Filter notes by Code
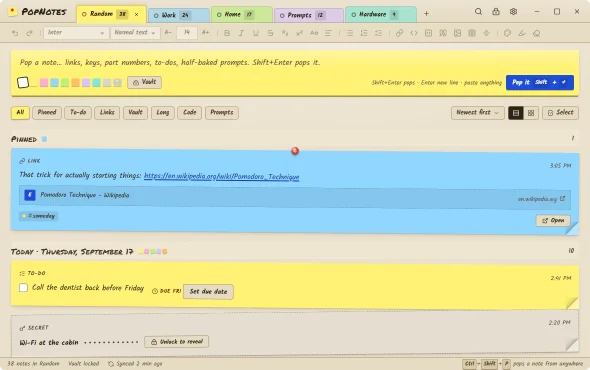This screenshot has width=590, height=370. coord(190,113)
